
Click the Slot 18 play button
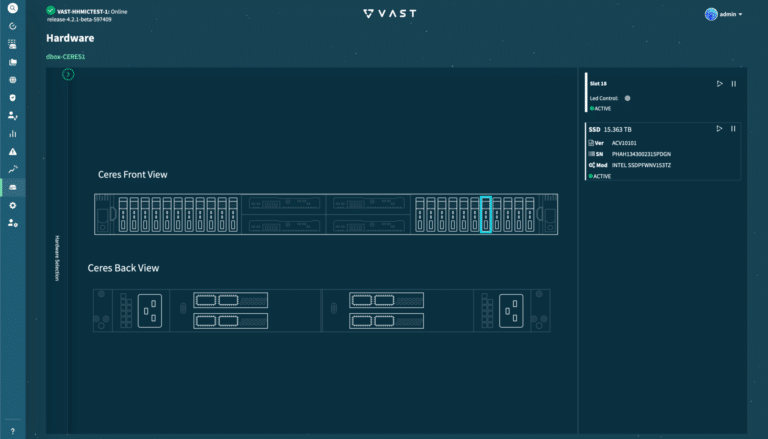point(720,84)
